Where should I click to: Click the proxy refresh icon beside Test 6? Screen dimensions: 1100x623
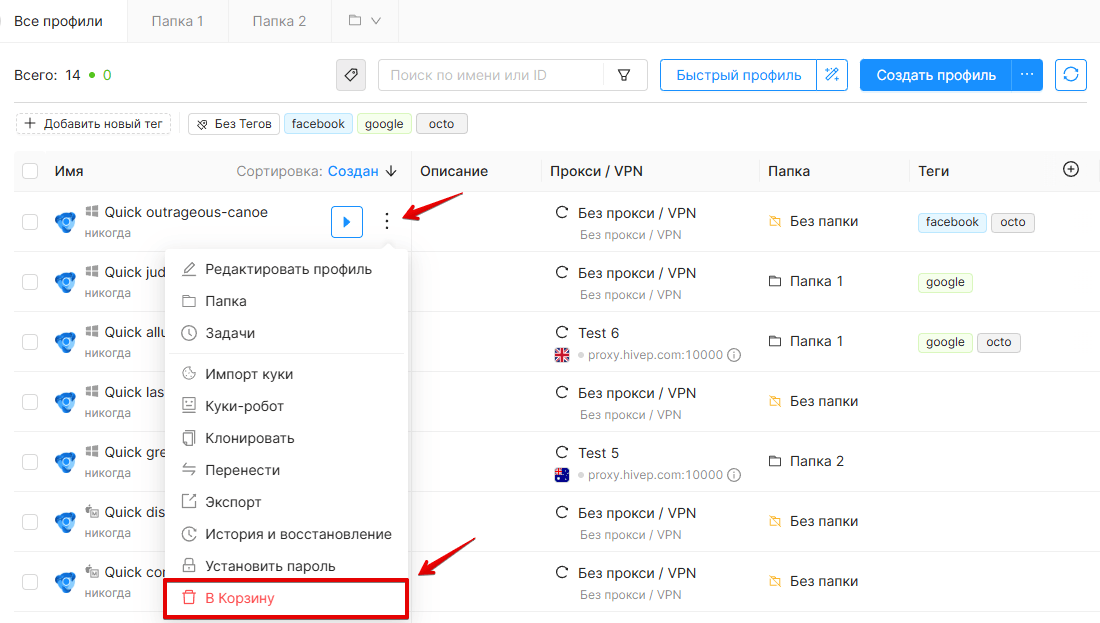tap(562, 333)
